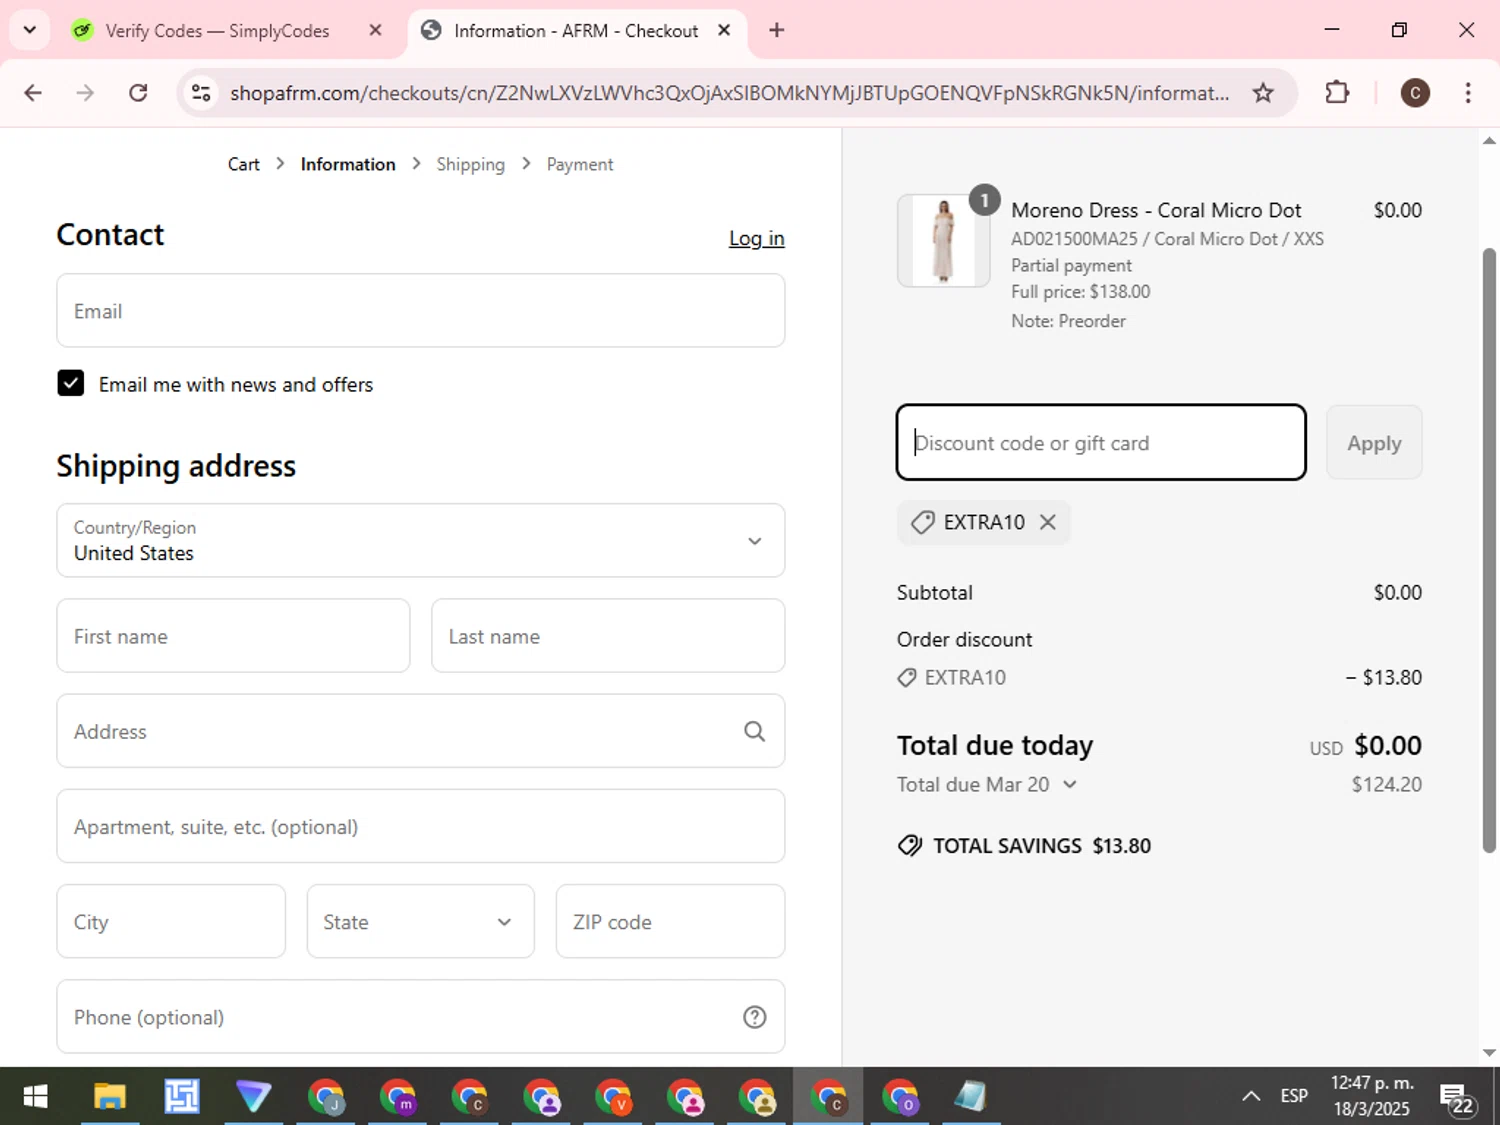Select the Shipping breadcrumb step
This screenshot has width=1500, height=1125.
click(470, 164)
